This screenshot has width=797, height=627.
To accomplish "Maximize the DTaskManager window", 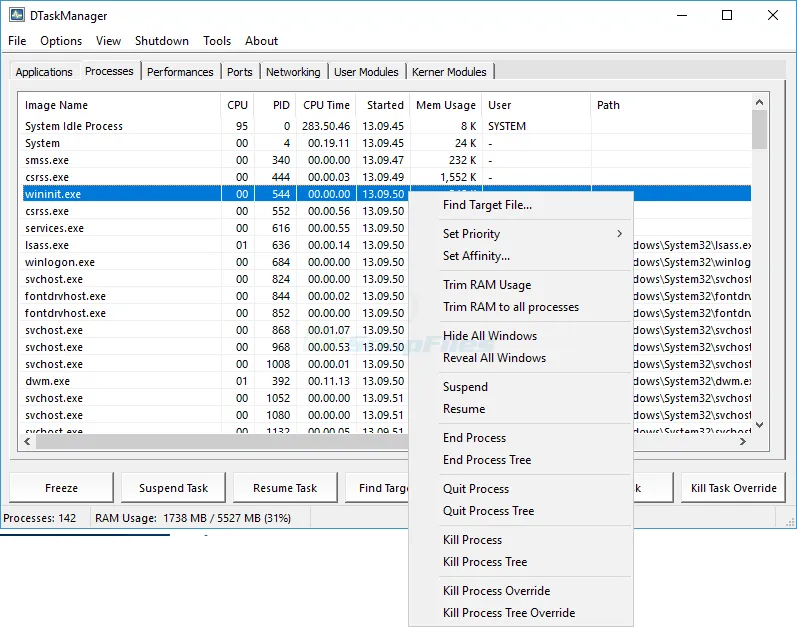I will click(727, 15).
